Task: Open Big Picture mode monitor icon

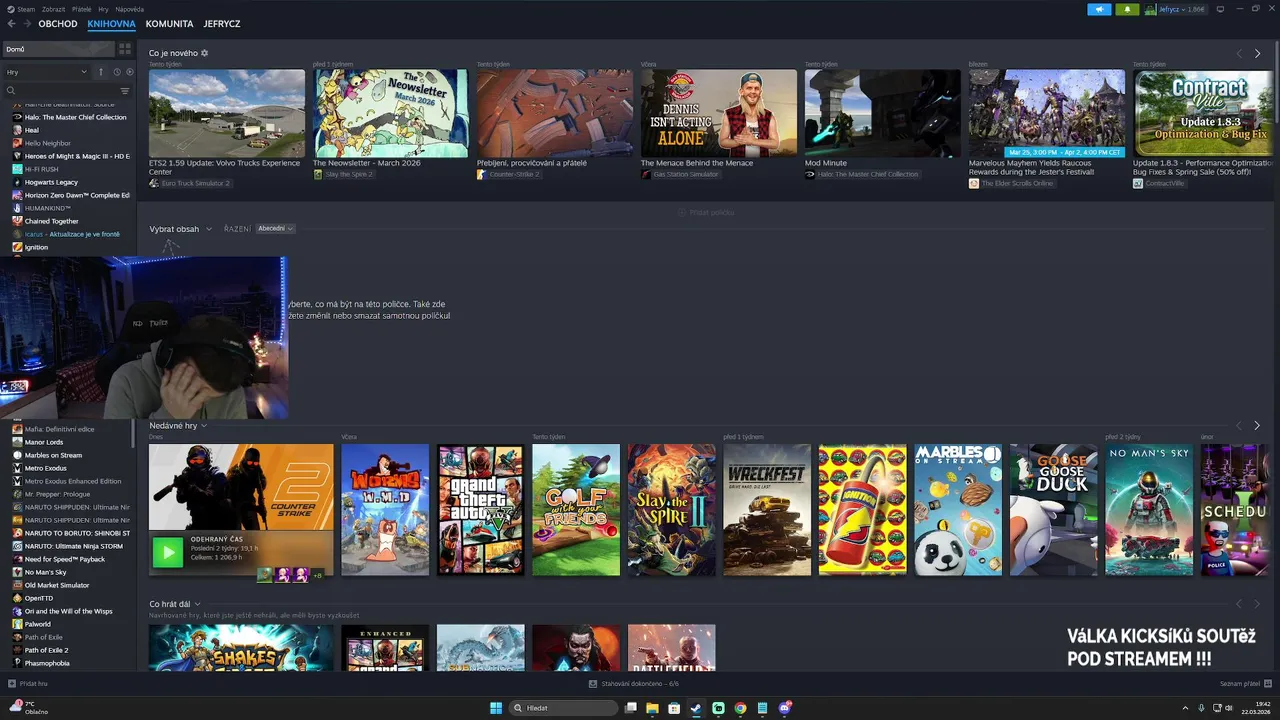Action: [1220, 9]
